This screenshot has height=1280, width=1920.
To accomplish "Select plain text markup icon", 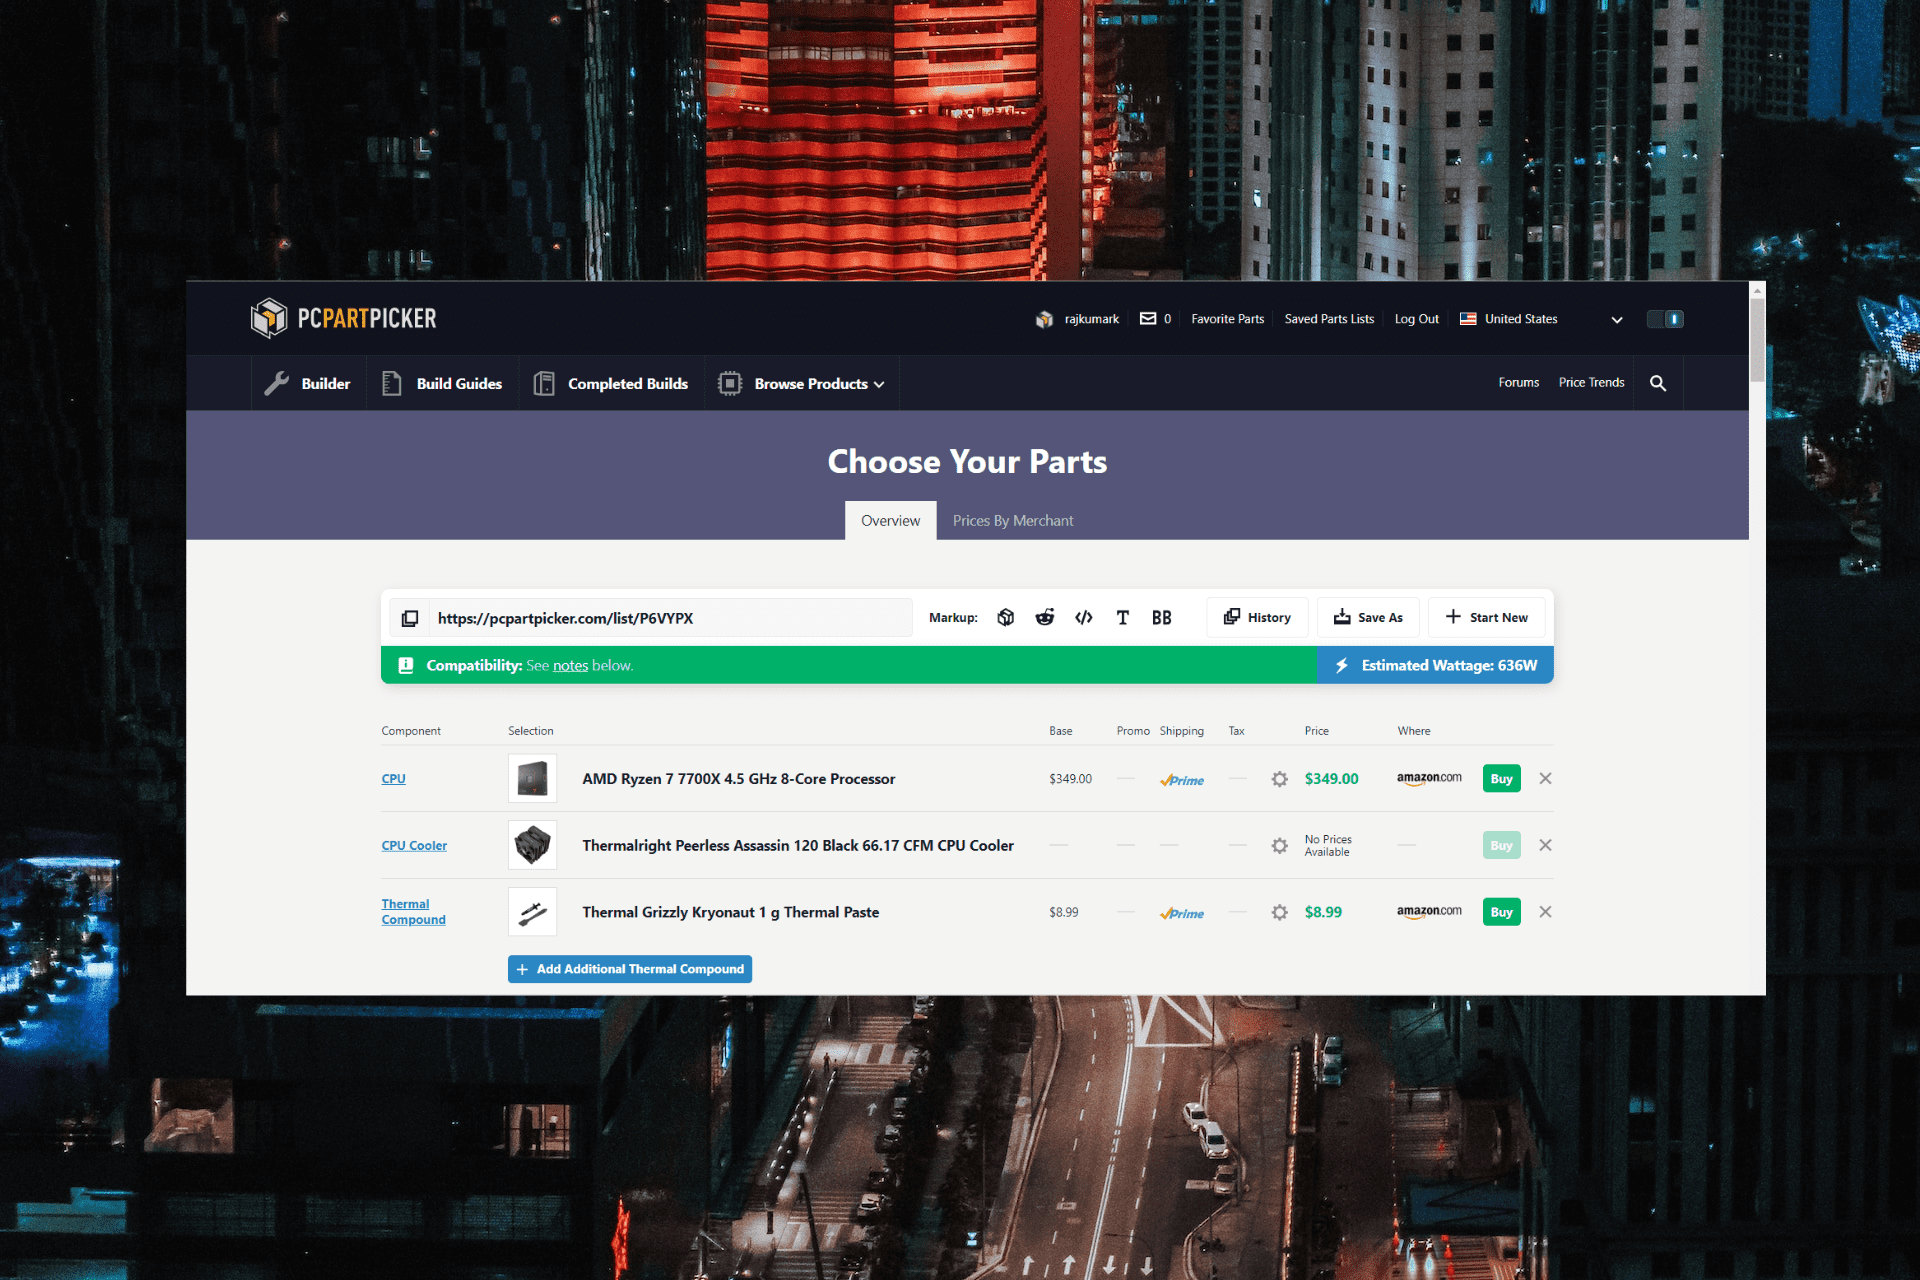I will (1123, 617).
